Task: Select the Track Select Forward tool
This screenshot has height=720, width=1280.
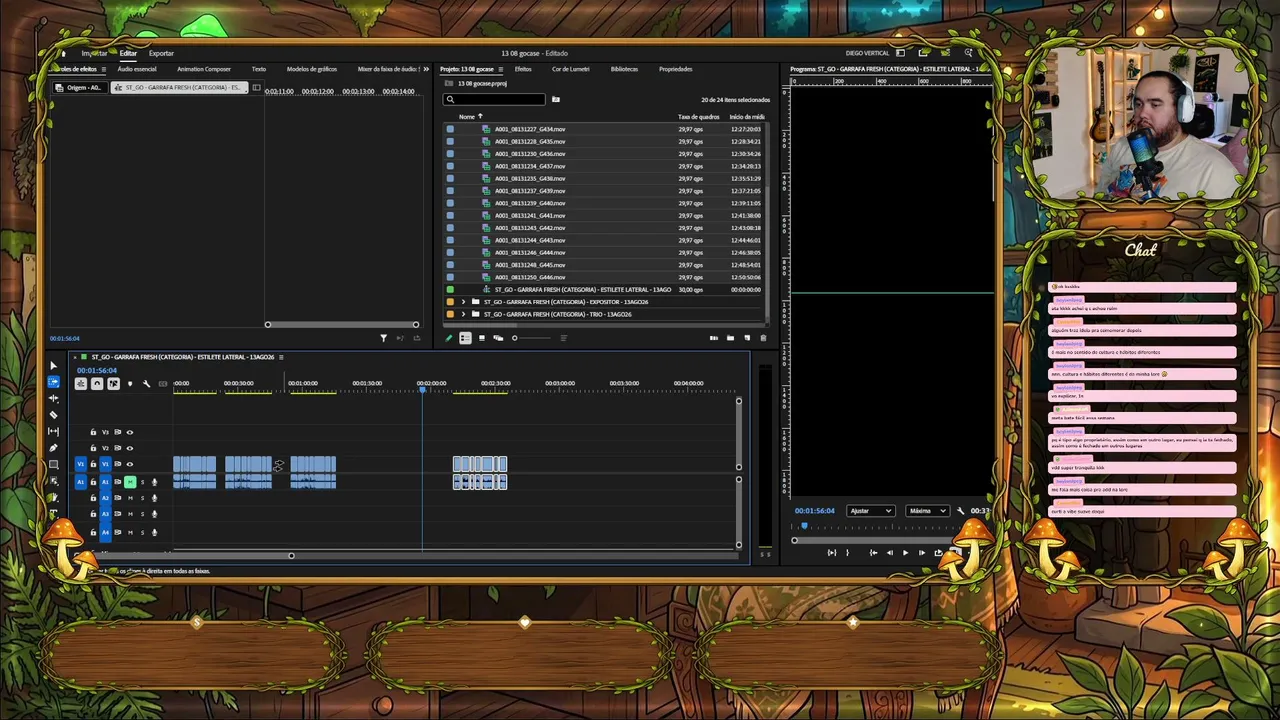Action: (x=53, y=382)
